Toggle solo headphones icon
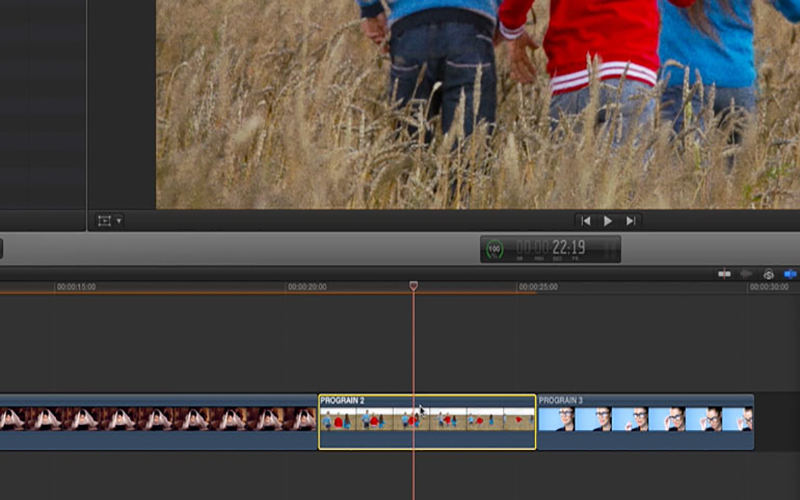The image size is (800, 500). pos(768,274)
